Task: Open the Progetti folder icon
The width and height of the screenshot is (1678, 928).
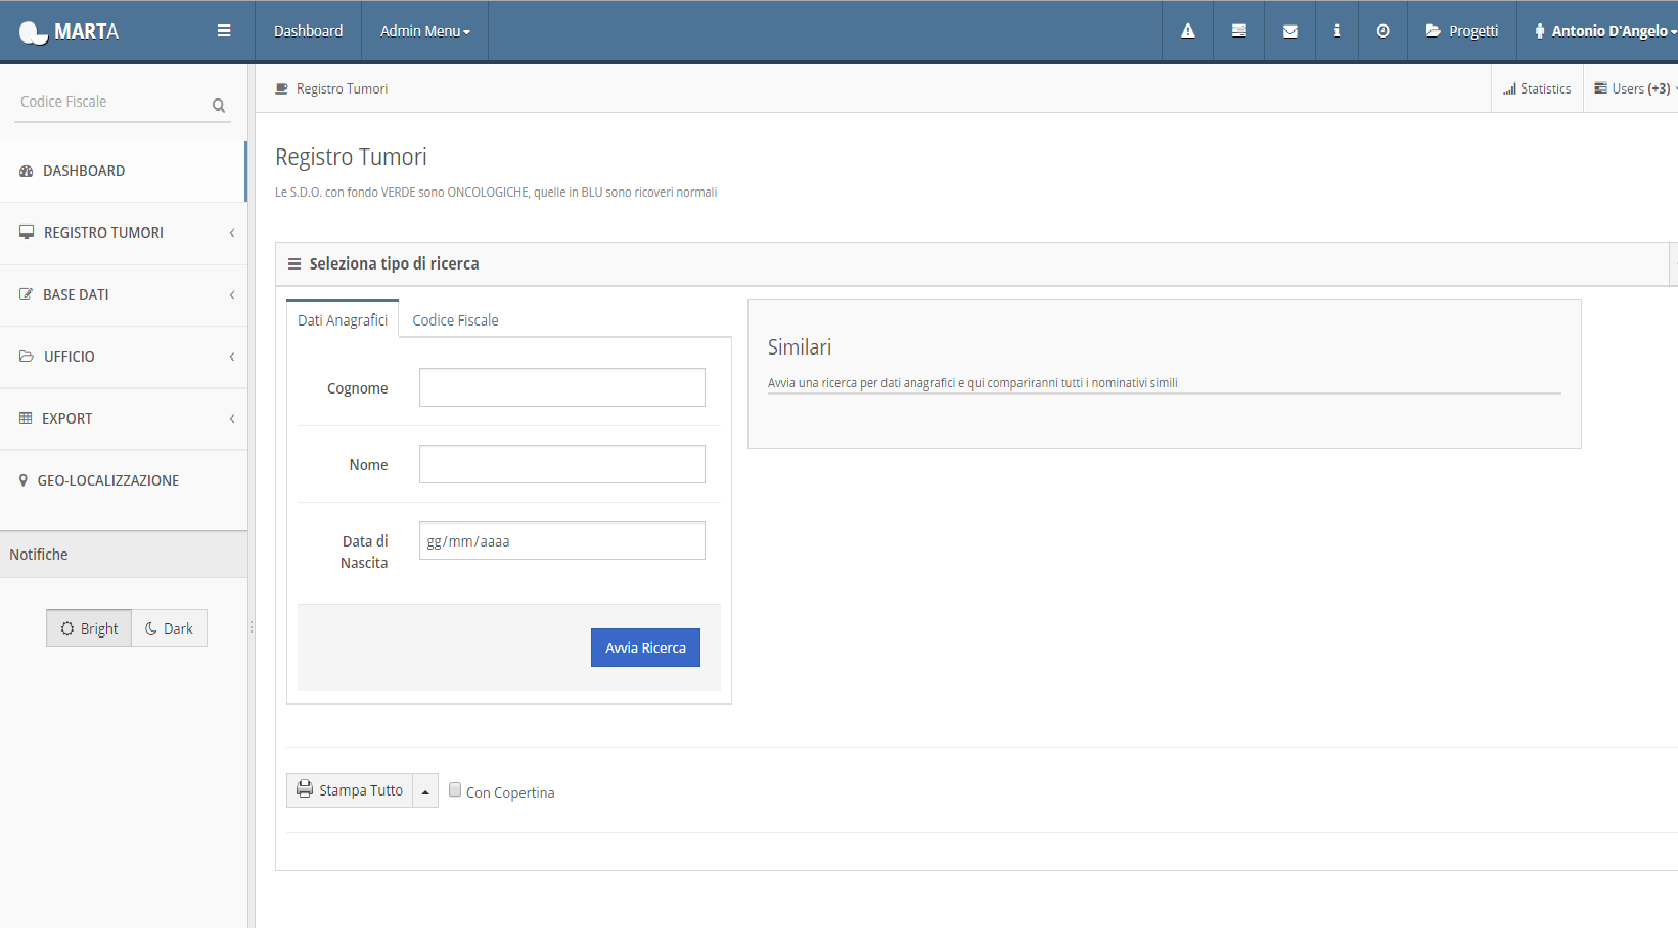Action: (x=1461, y=30)
